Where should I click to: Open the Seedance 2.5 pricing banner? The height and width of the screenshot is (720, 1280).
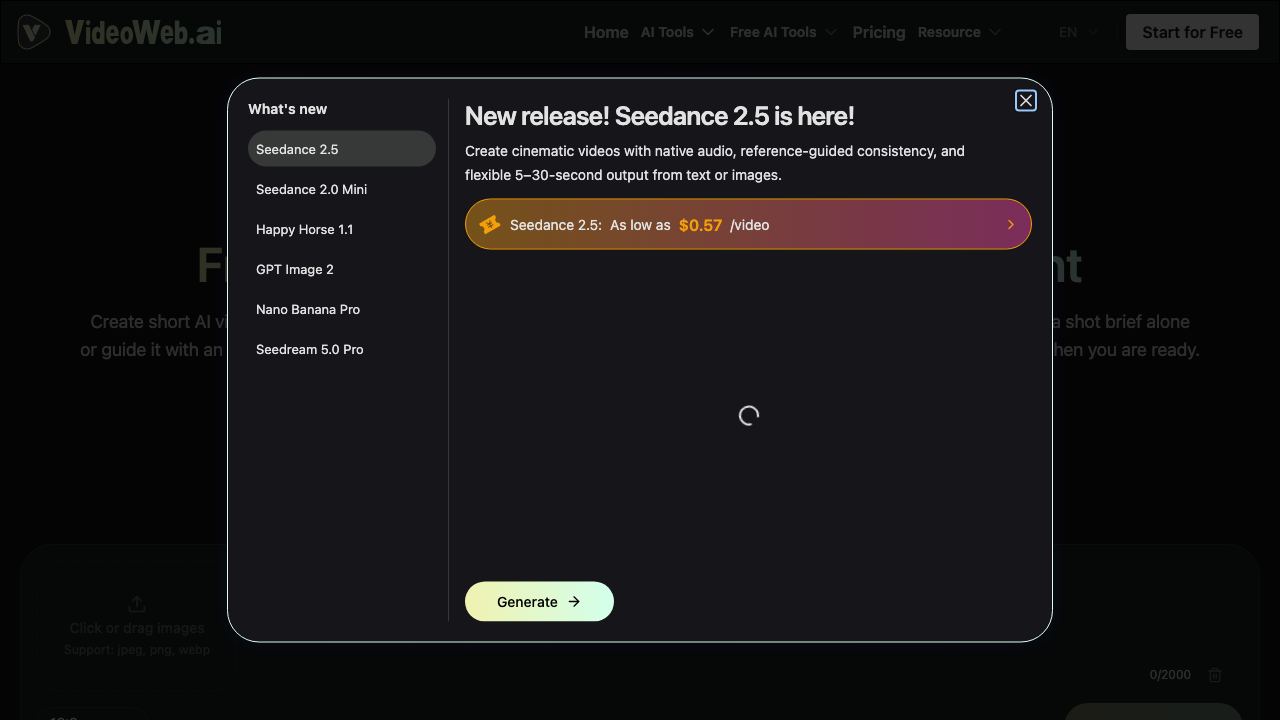click(748, 224)
